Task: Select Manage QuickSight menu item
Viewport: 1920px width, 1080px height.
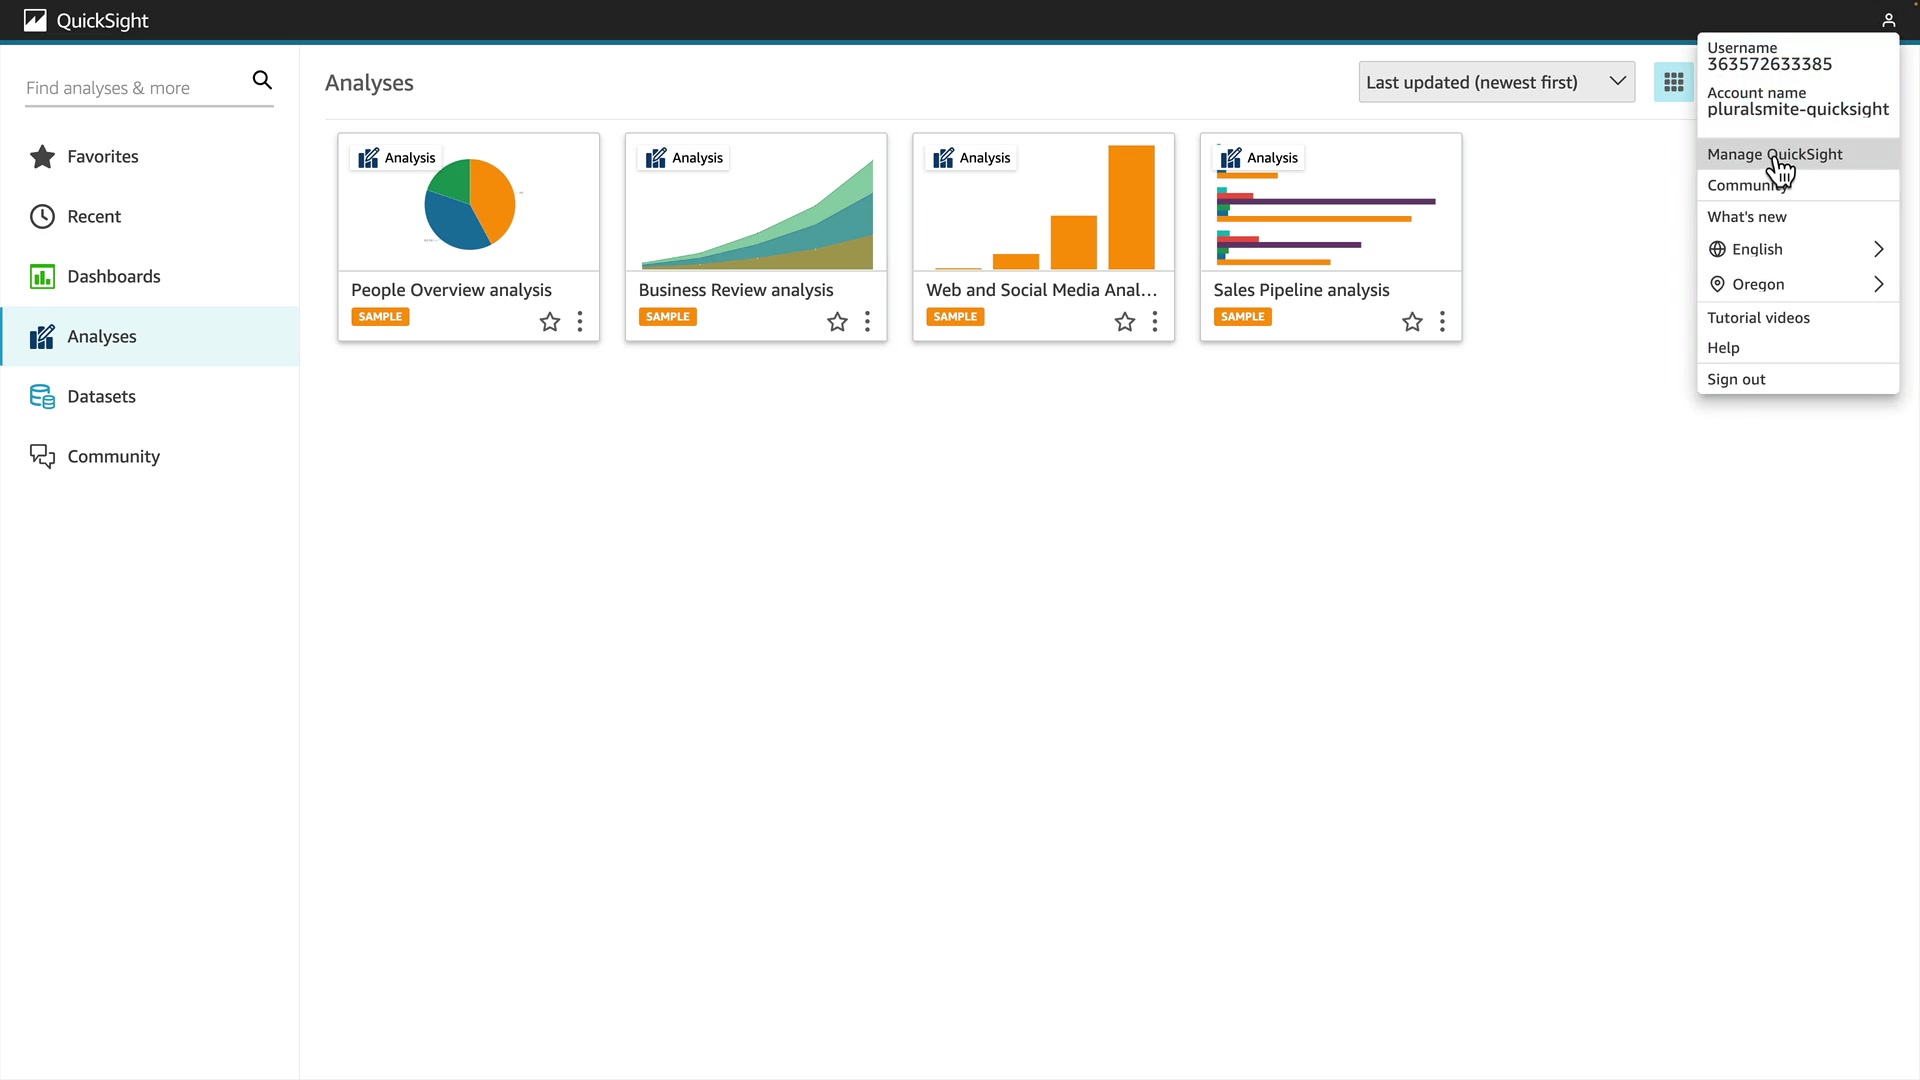Action: pyautogui.click(x=1774, y=155)
